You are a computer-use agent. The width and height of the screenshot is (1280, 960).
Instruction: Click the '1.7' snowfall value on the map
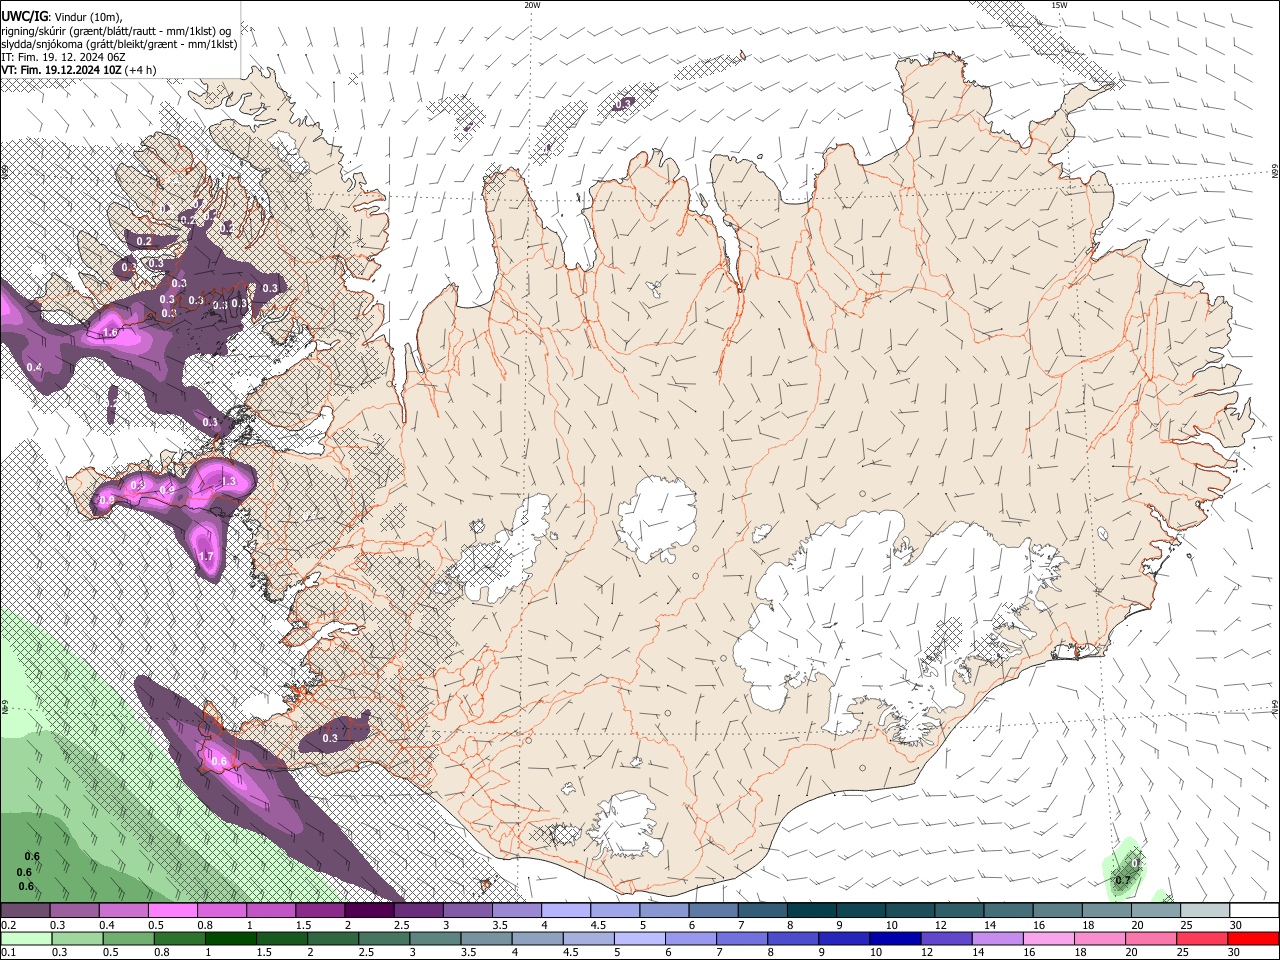click(x=207, y=557)
